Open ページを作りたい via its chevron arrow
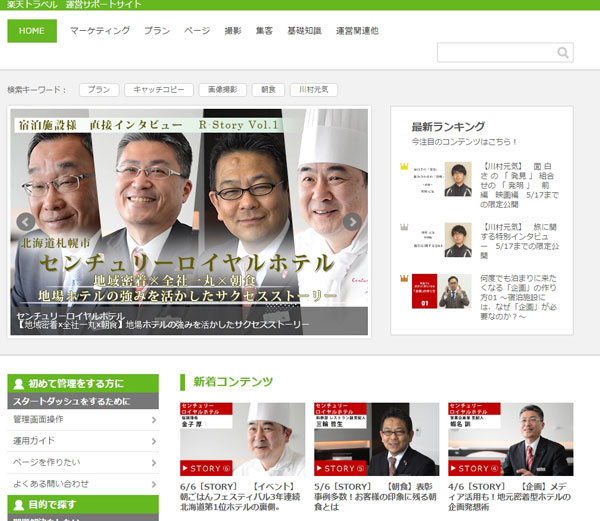The width and height of the screenshot is (600, 521). tap(154, 463)
